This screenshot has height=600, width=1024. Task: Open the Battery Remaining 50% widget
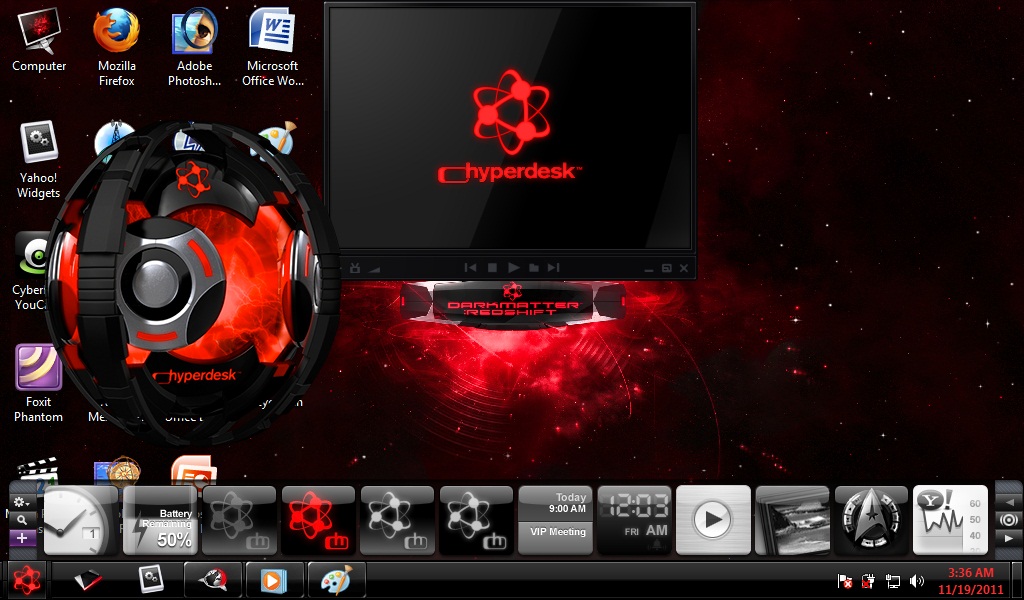coord(161,520)
